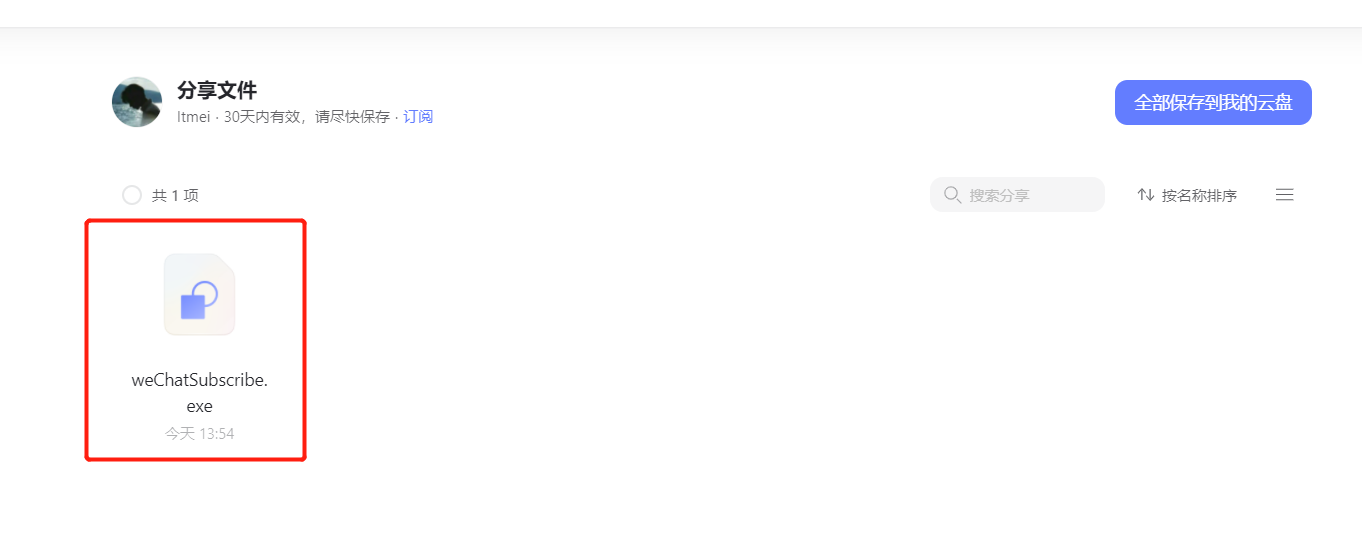This screenshot has height=540, width=1362.
Task: Open the ltmei sharer username
Action: (193, 117)
